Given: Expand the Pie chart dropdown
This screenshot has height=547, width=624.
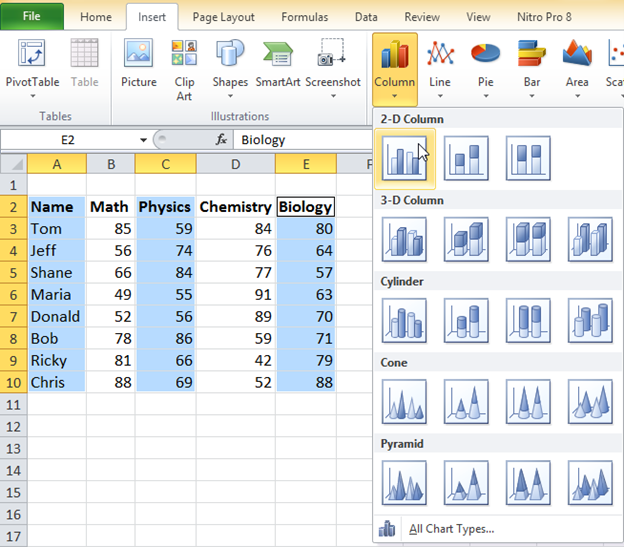Looking at the screenshot, I should [485, 68].
